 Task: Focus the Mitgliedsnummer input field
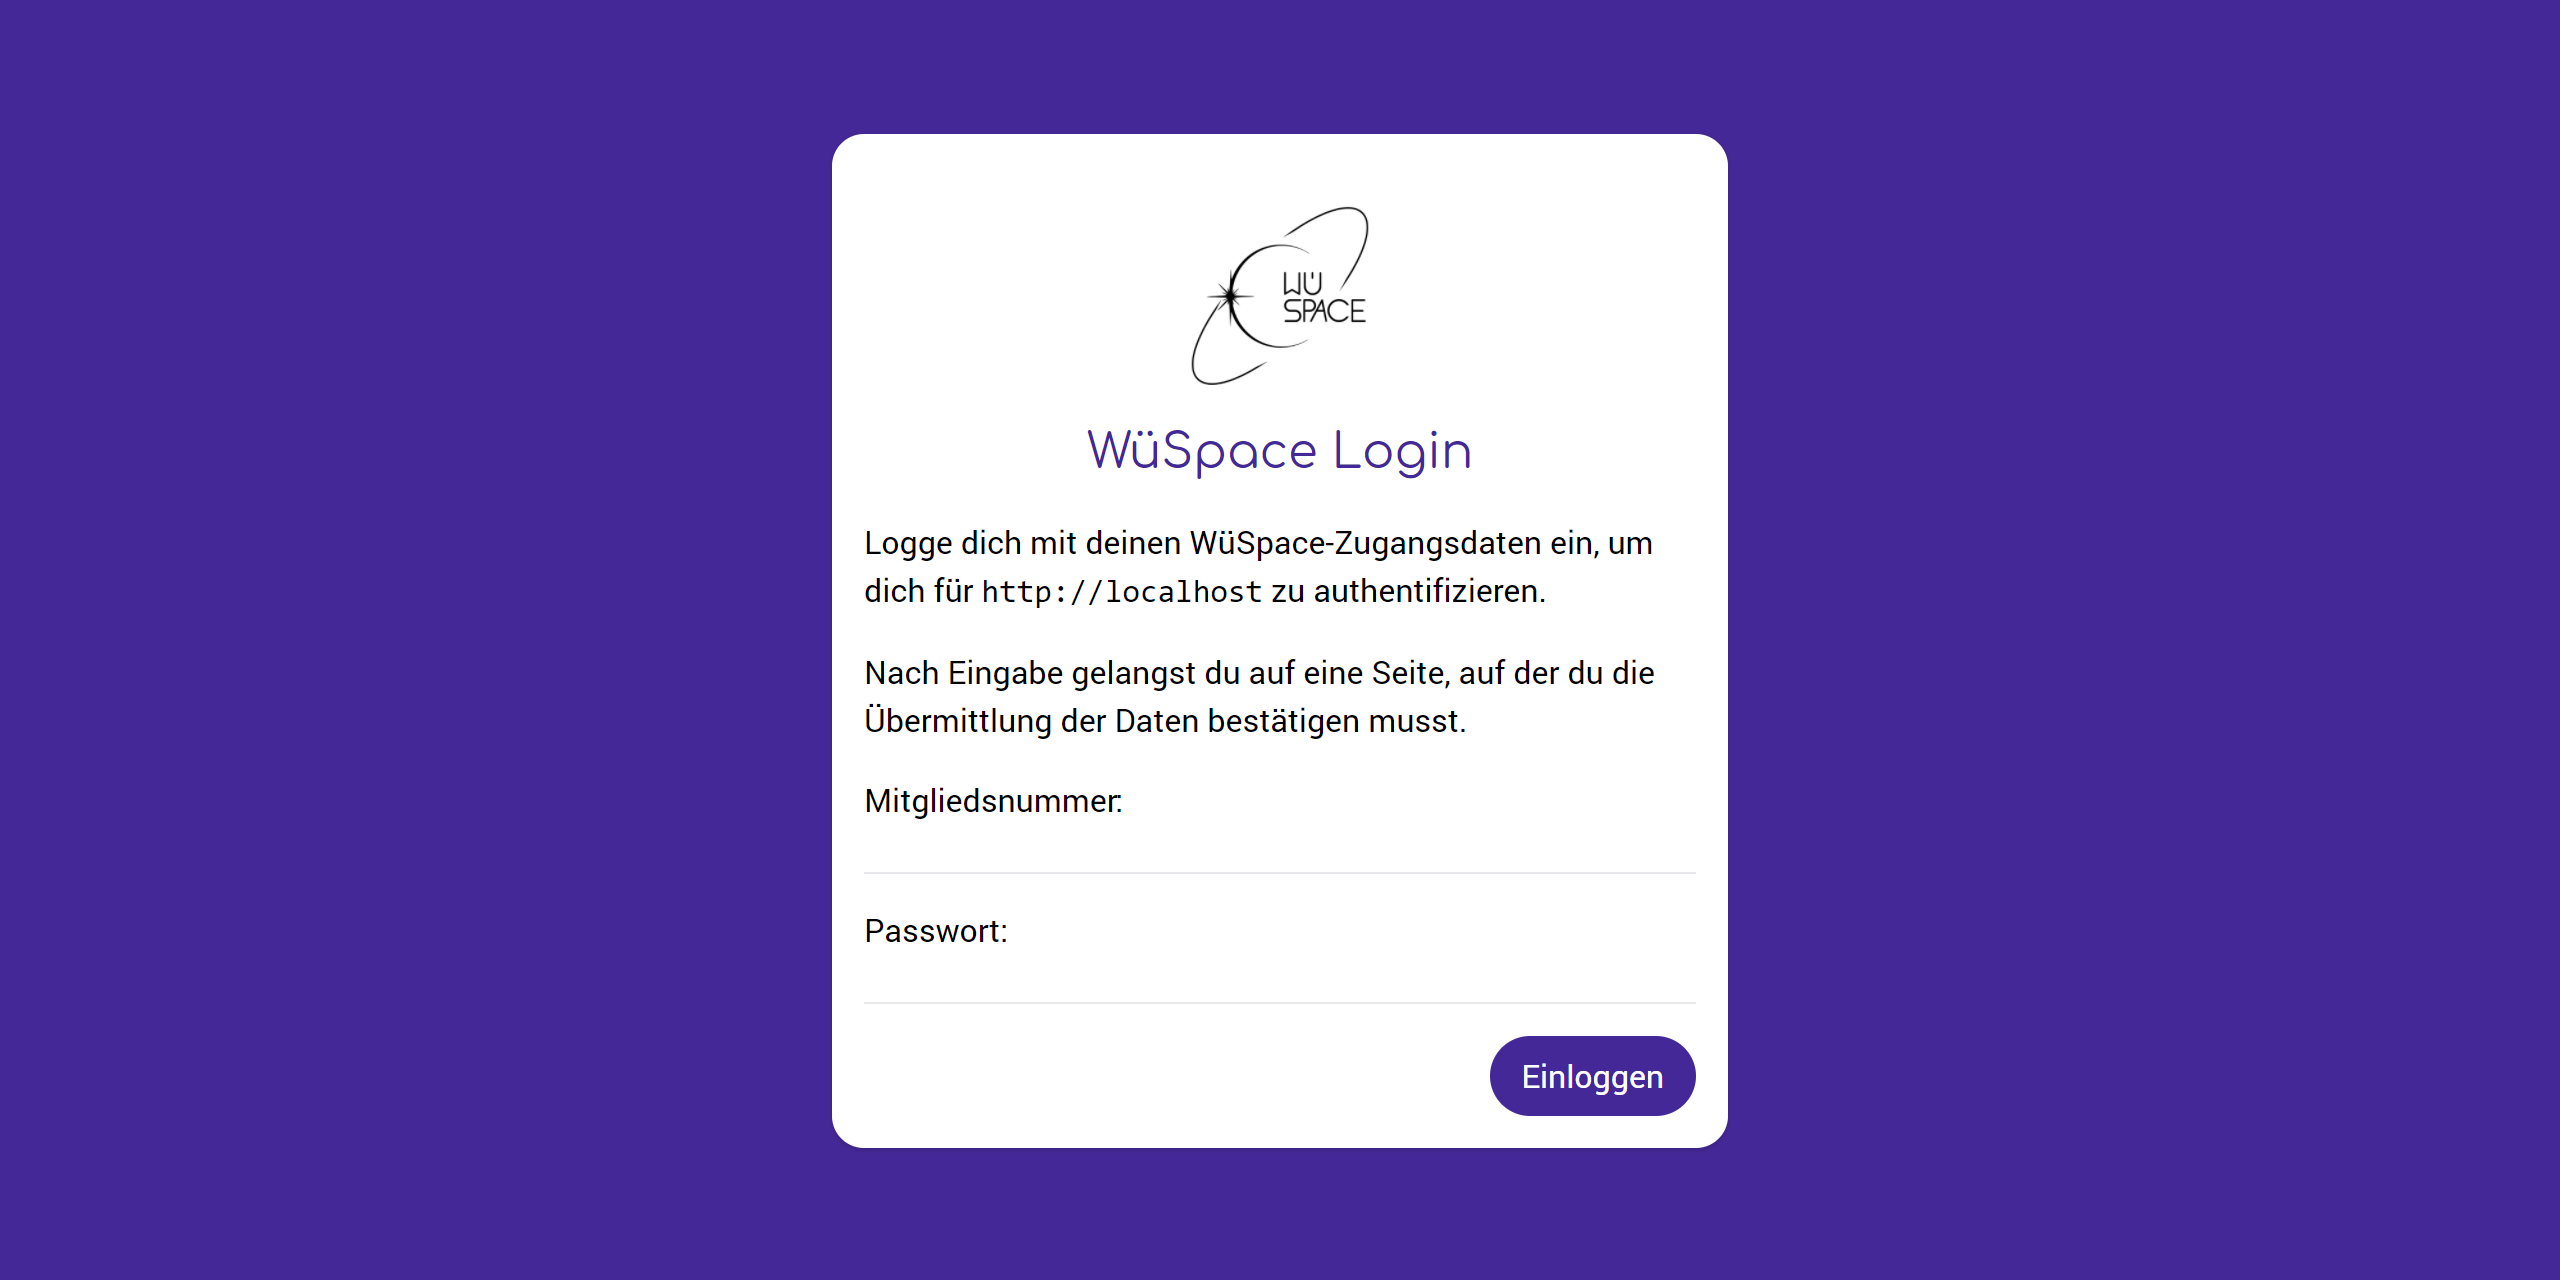click(x=1279, y=848)
